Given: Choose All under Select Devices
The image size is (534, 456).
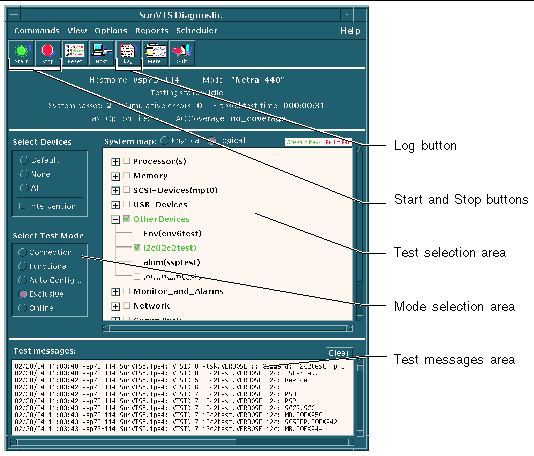Looking at the screenshot, I should (x=24, y=188).
